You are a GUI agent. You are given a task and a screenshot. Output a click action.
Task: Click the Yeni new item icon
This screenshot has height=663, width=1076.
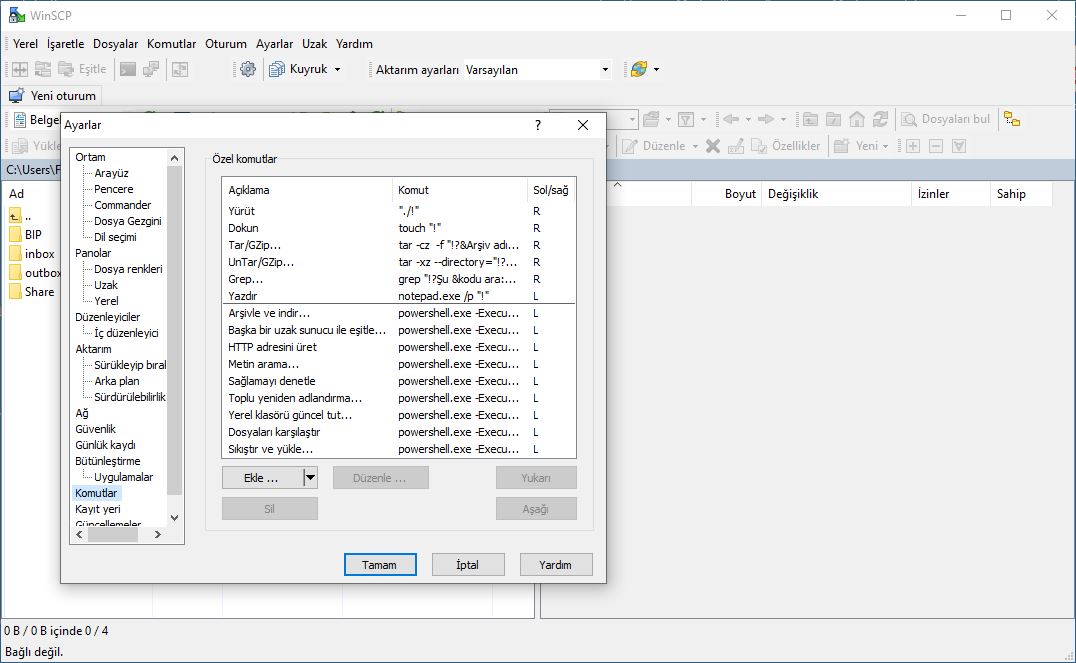841,146
